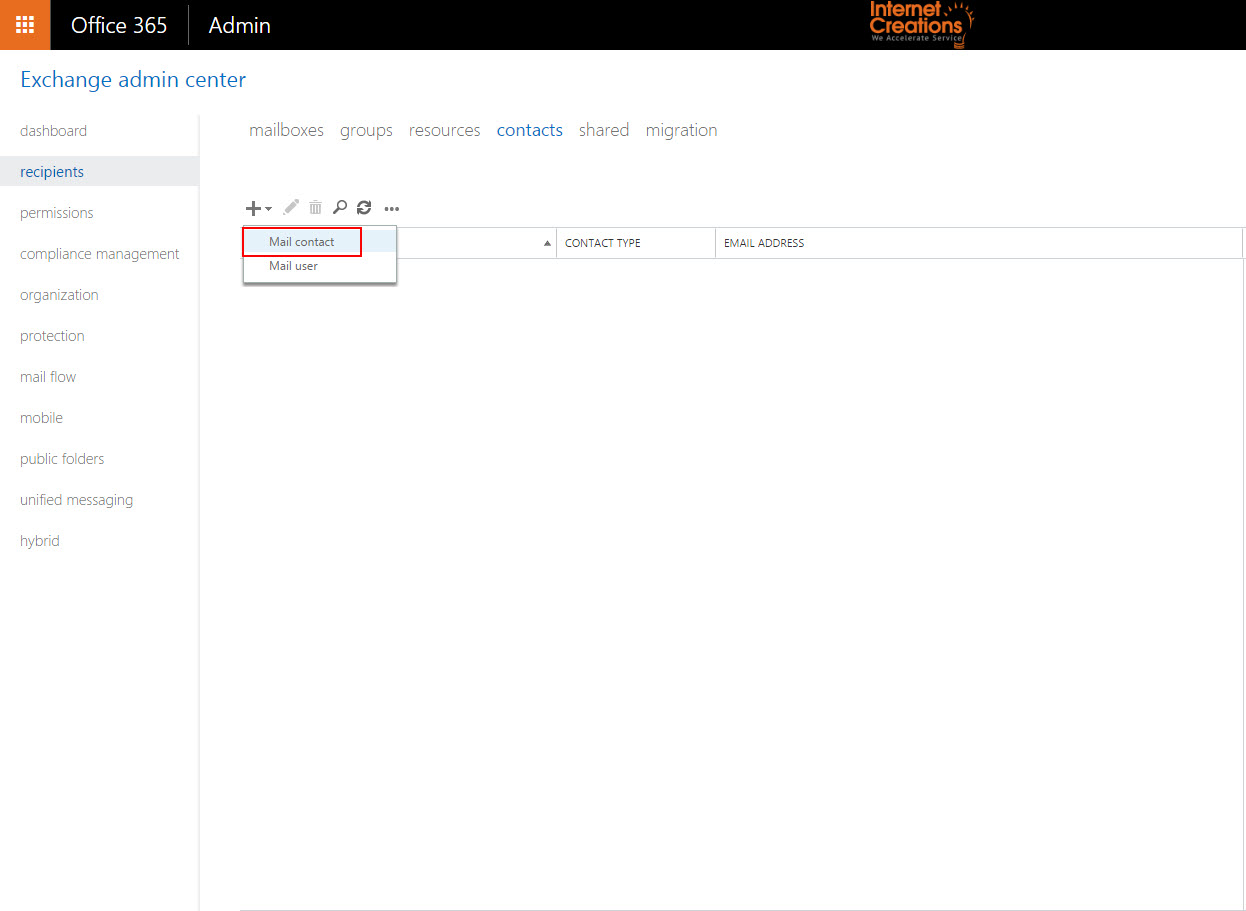
Task: Open permissions in the left navigation
Action: (57, 213)
